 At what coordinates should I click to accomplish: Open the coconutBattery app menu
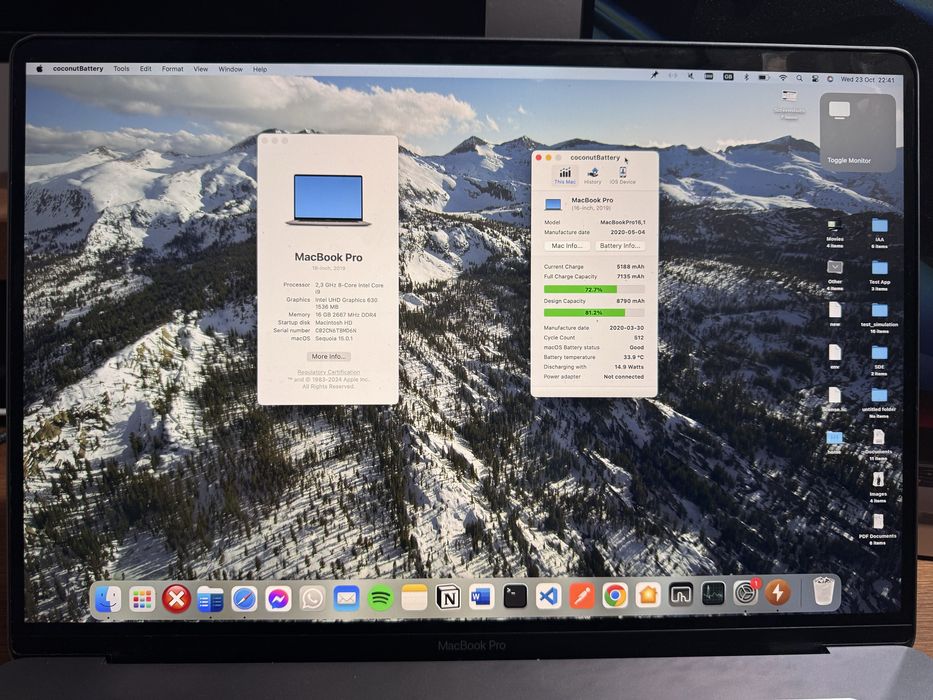(x=78, y=68)
